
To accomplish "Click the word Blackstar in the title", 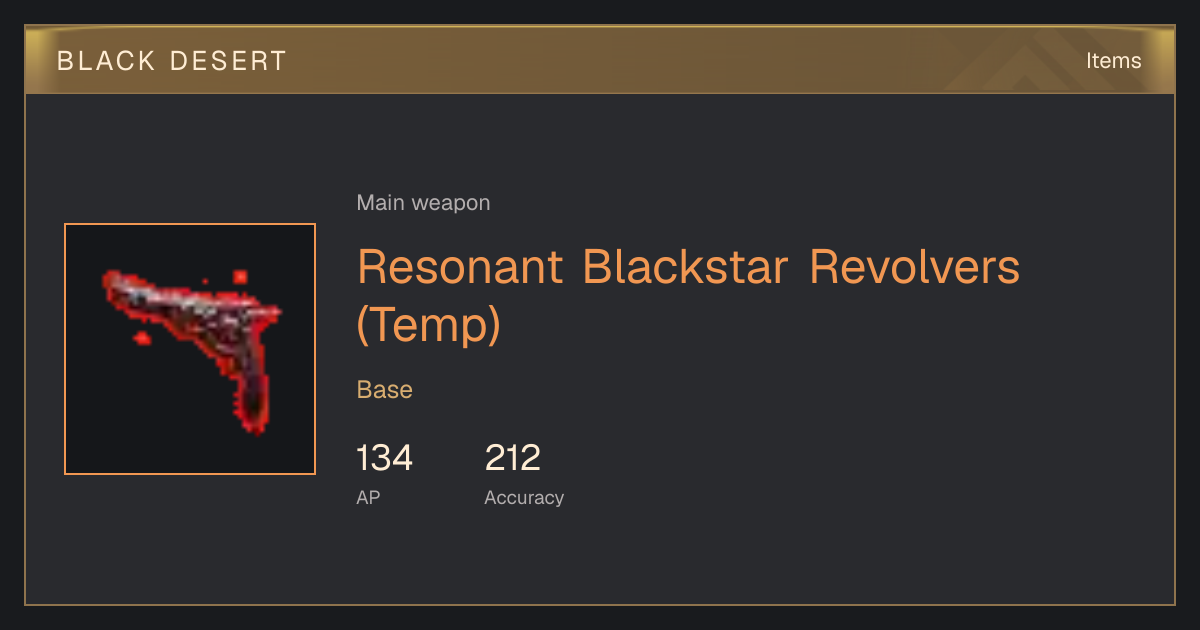I will (686, 267).
